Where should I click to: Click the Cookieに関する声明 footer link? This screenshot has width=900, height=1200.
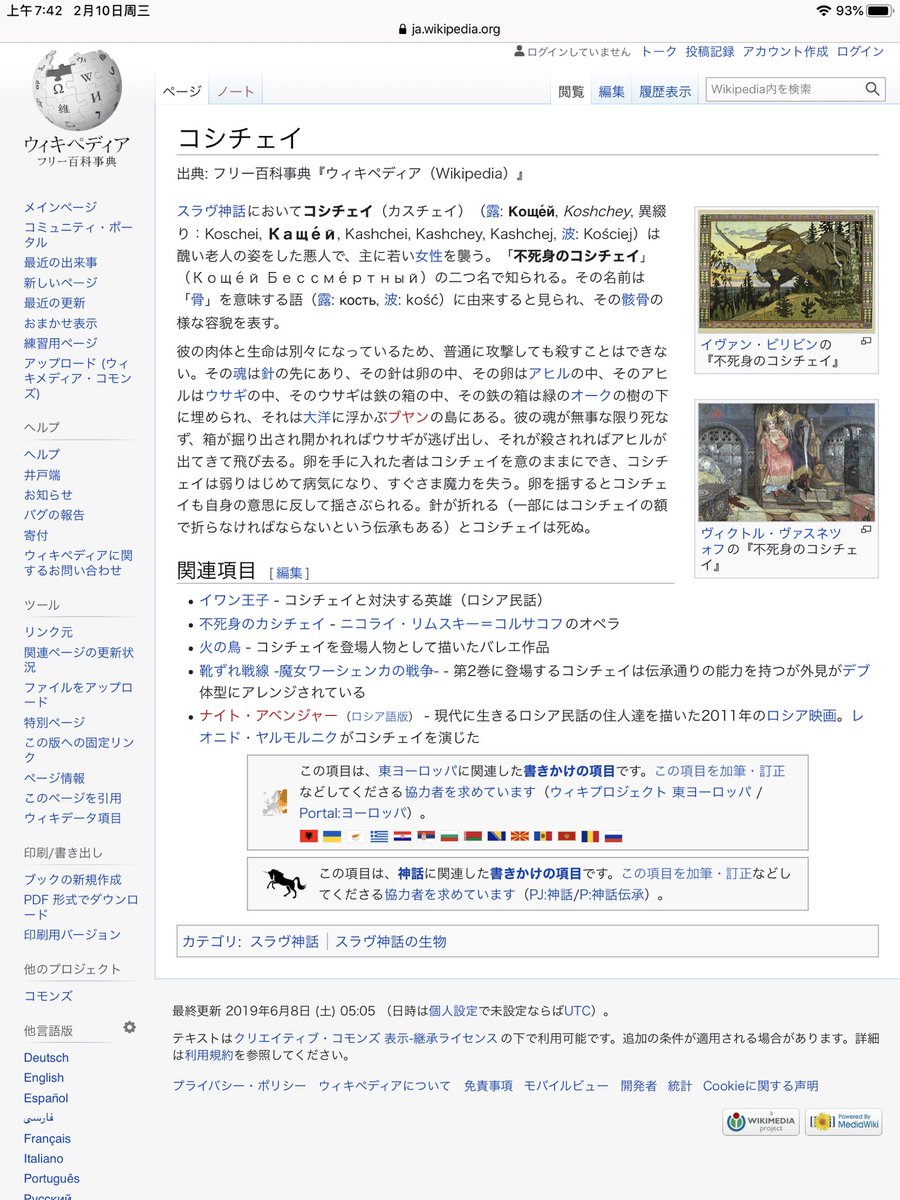760,1086
